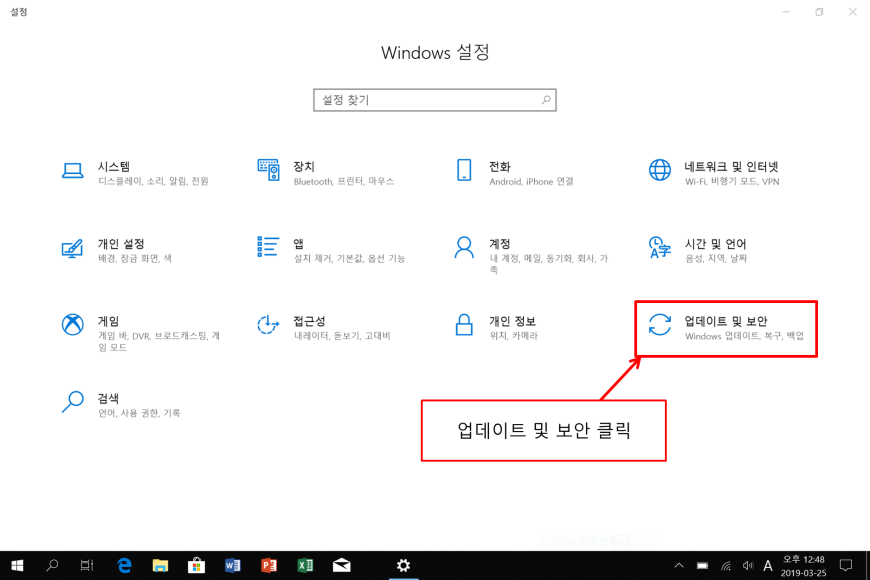Click the volume speaker tray icon
The width and height of the screenshot is (870, 580).
(748, 566)
